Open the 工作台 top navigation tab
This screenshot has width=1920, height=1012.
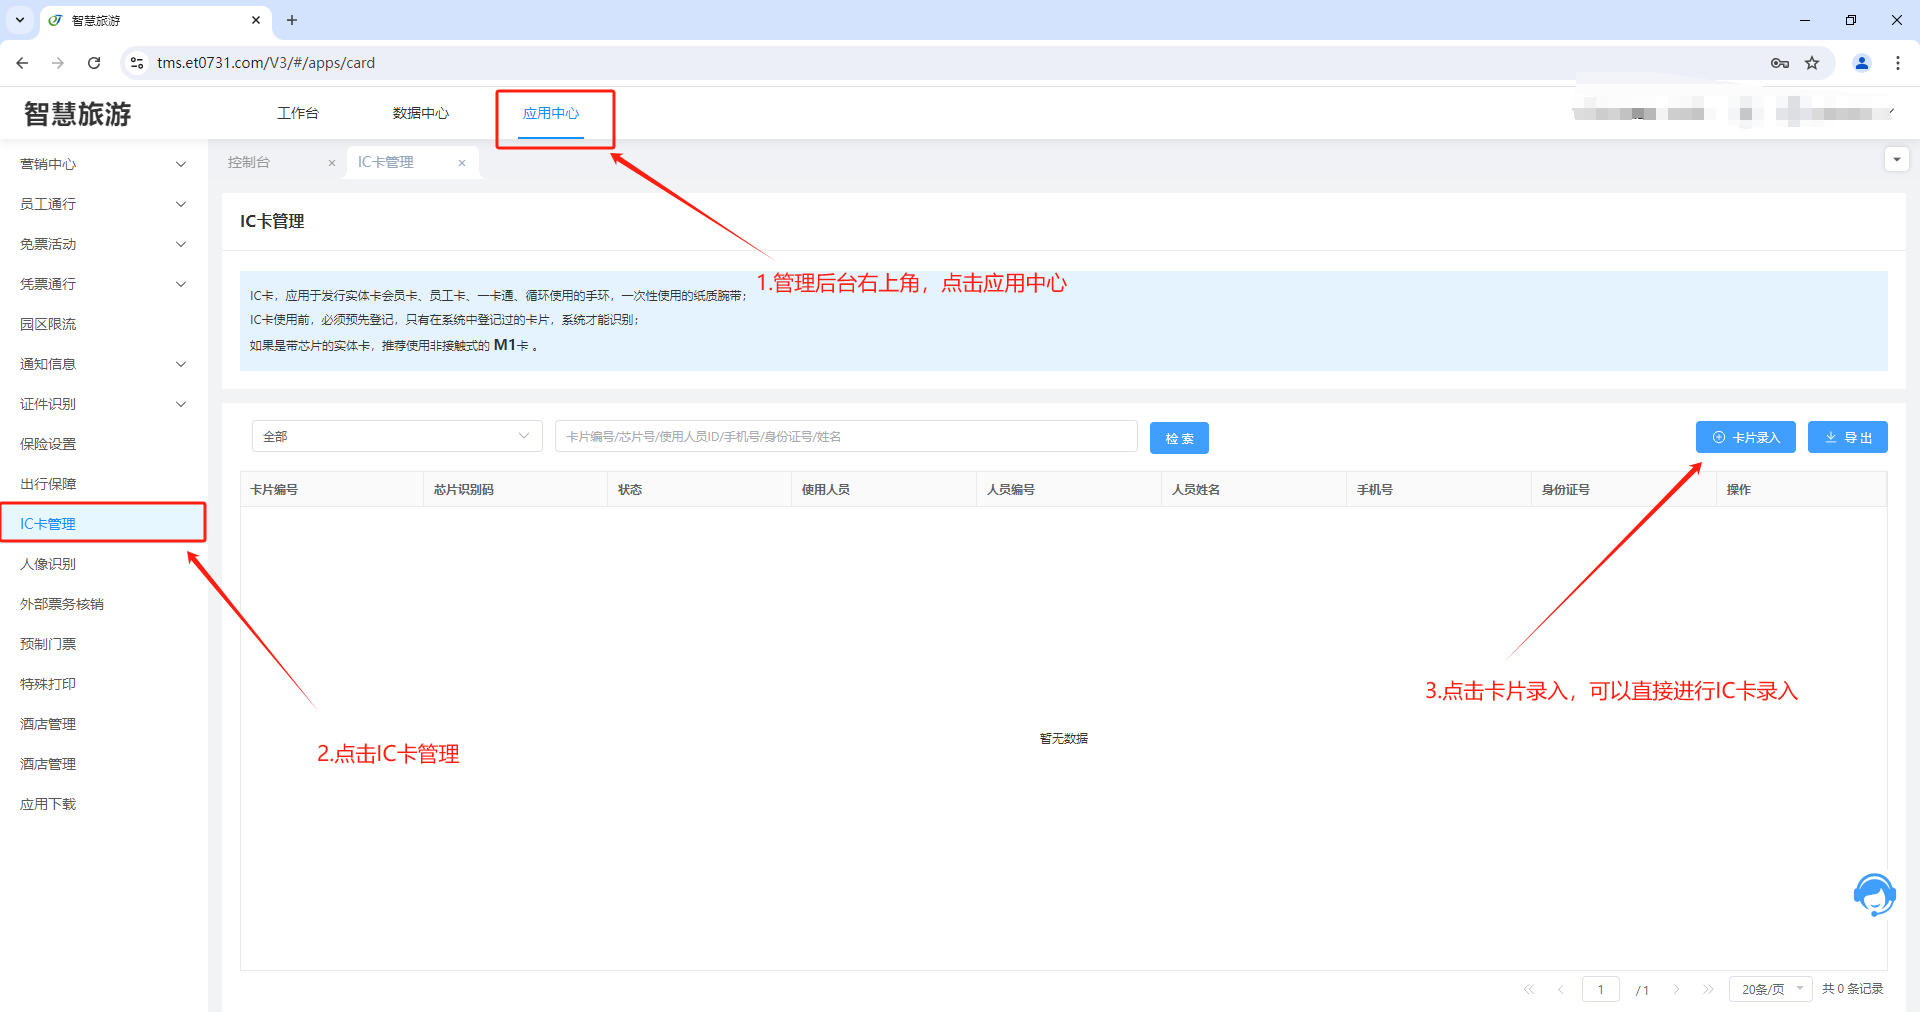point(298,113)
